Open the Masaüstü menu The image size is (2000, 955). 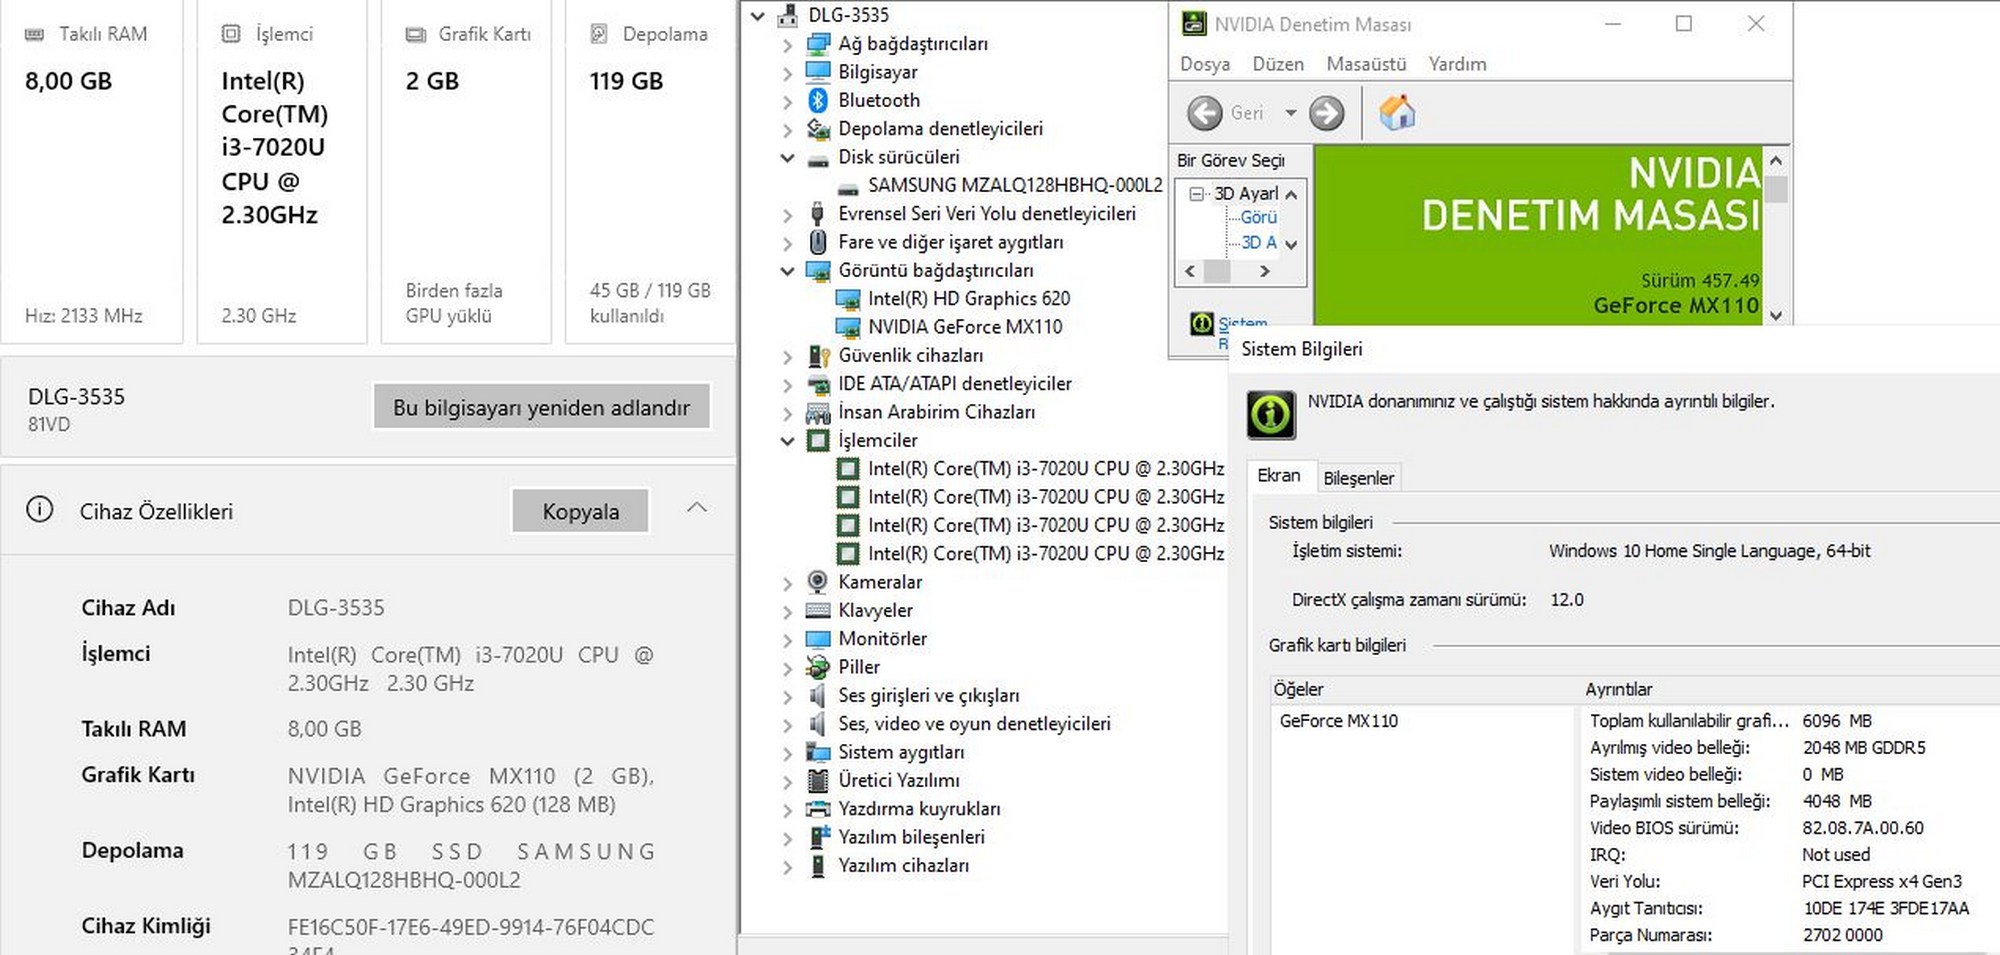pos(1366,64)
